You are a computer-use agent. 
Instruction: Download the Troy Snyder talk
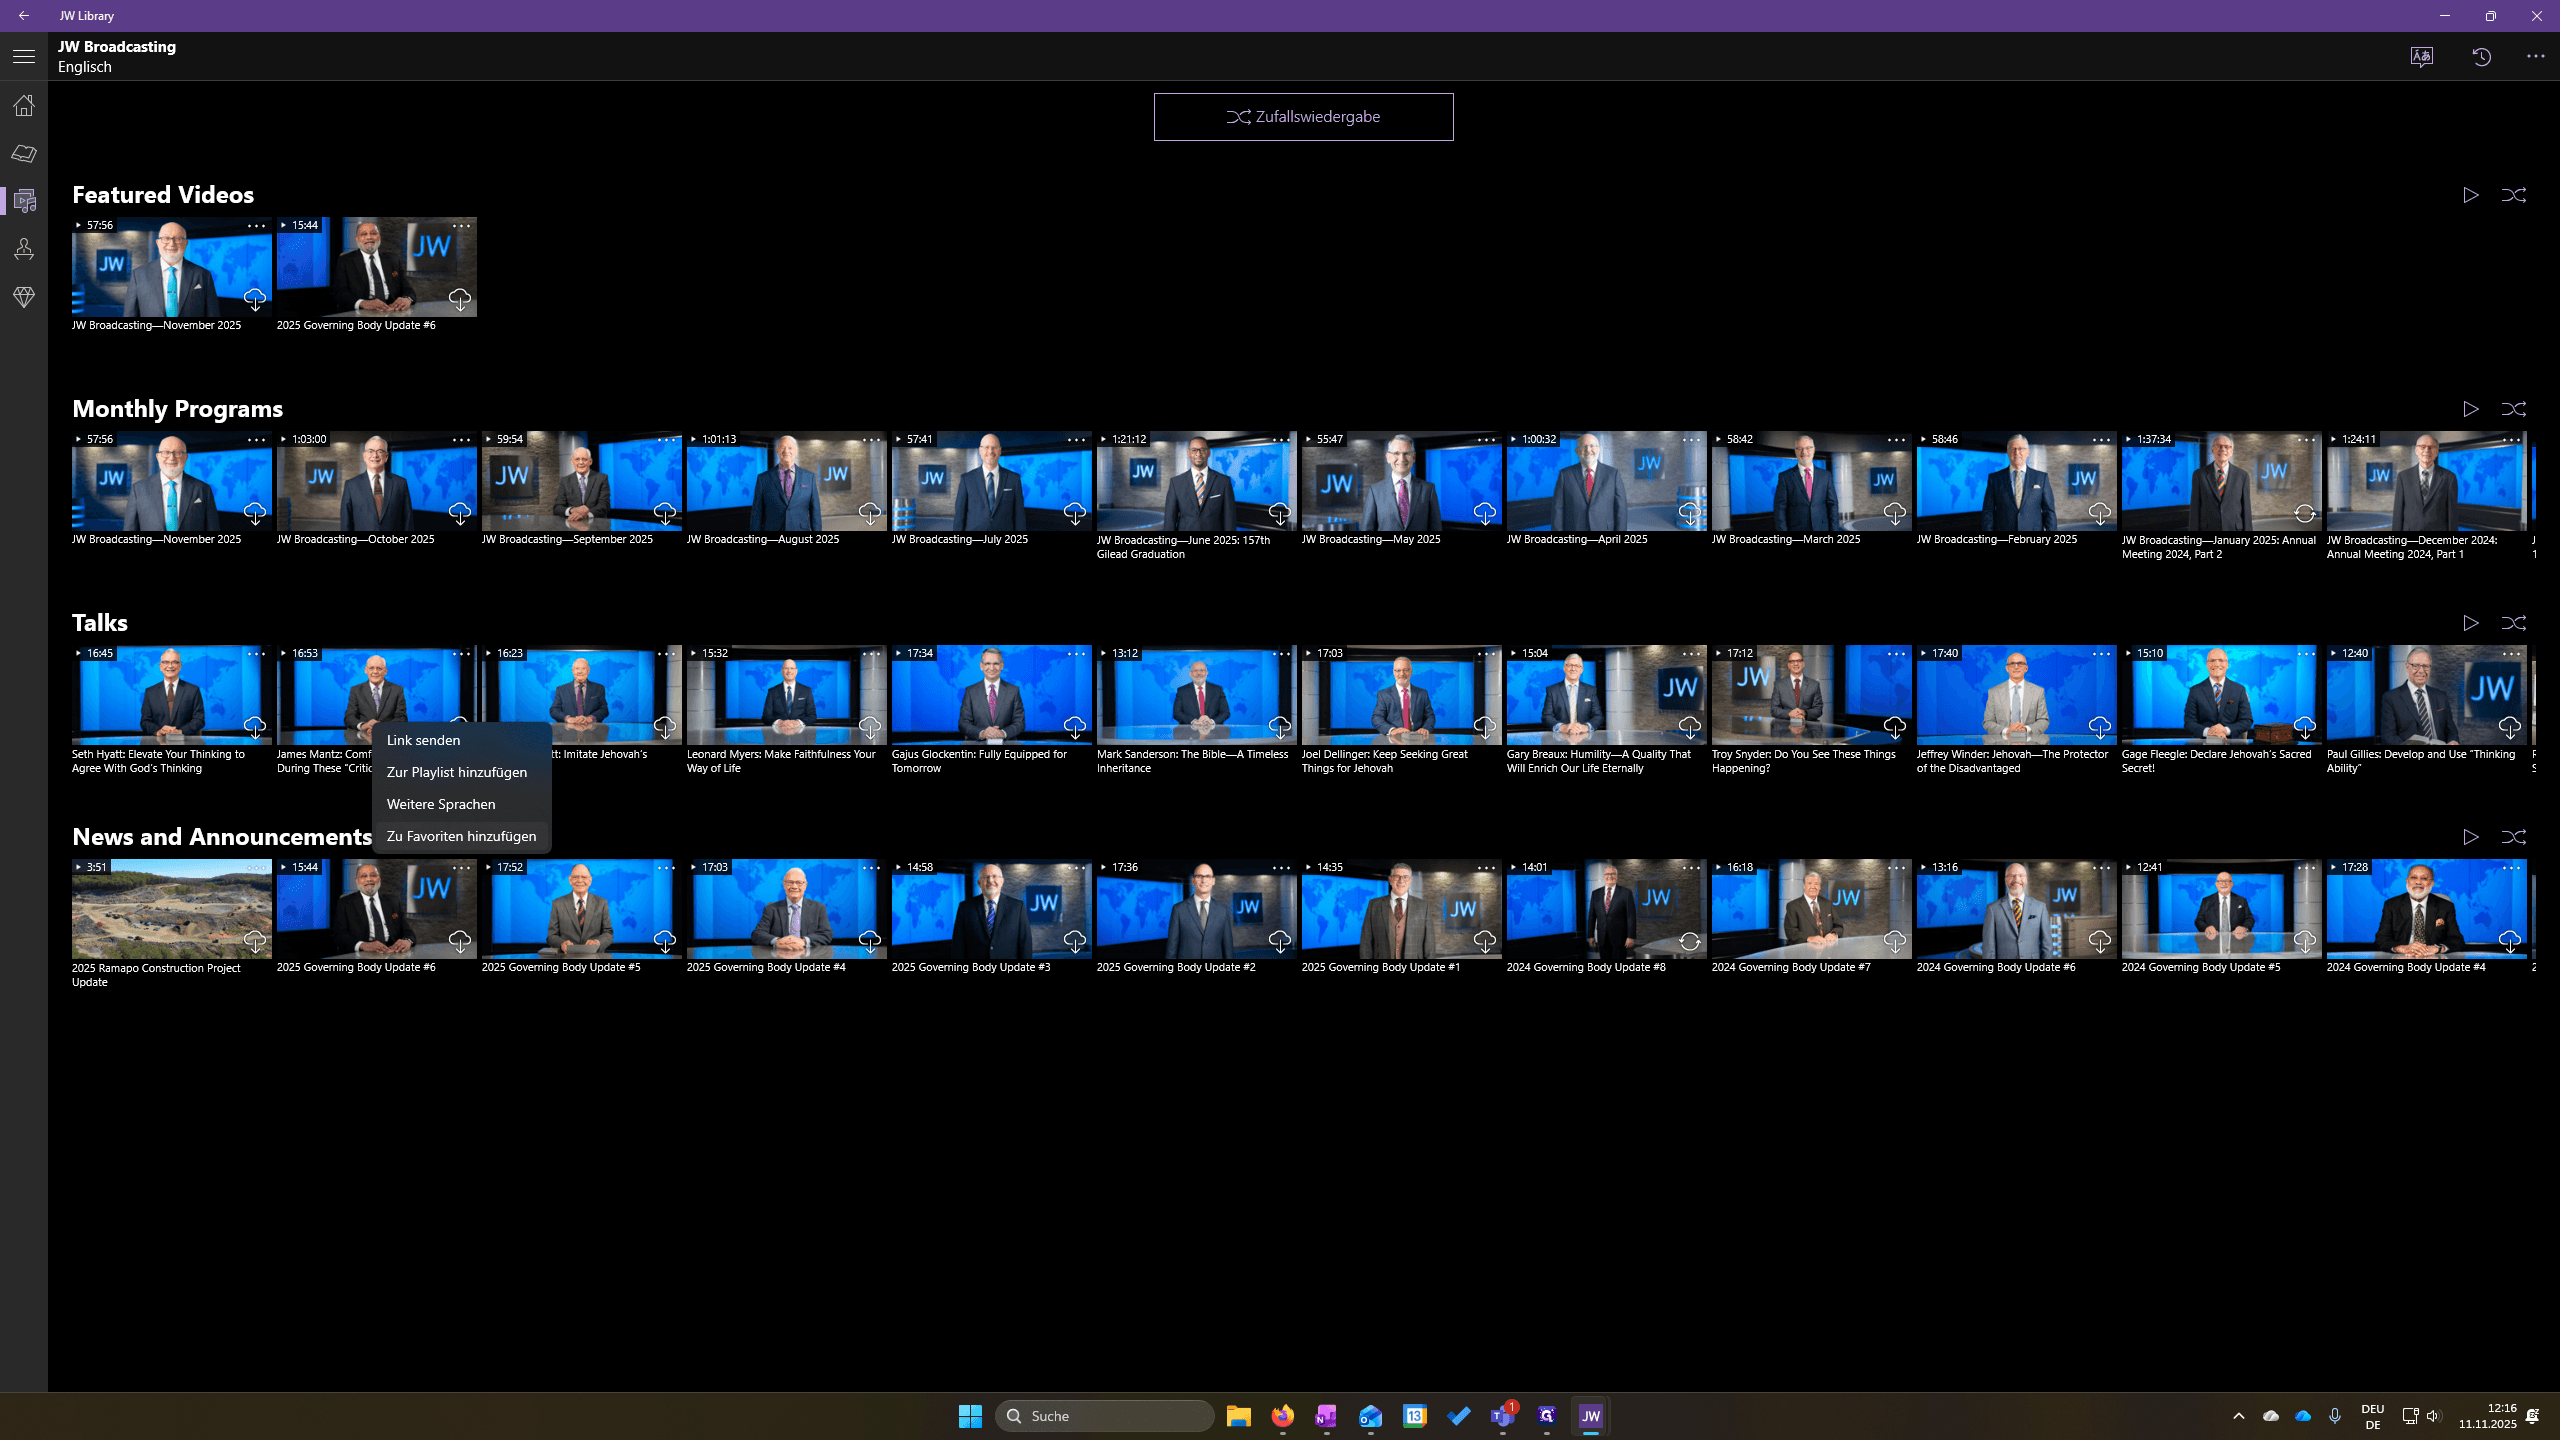[x=1895, y=727]
